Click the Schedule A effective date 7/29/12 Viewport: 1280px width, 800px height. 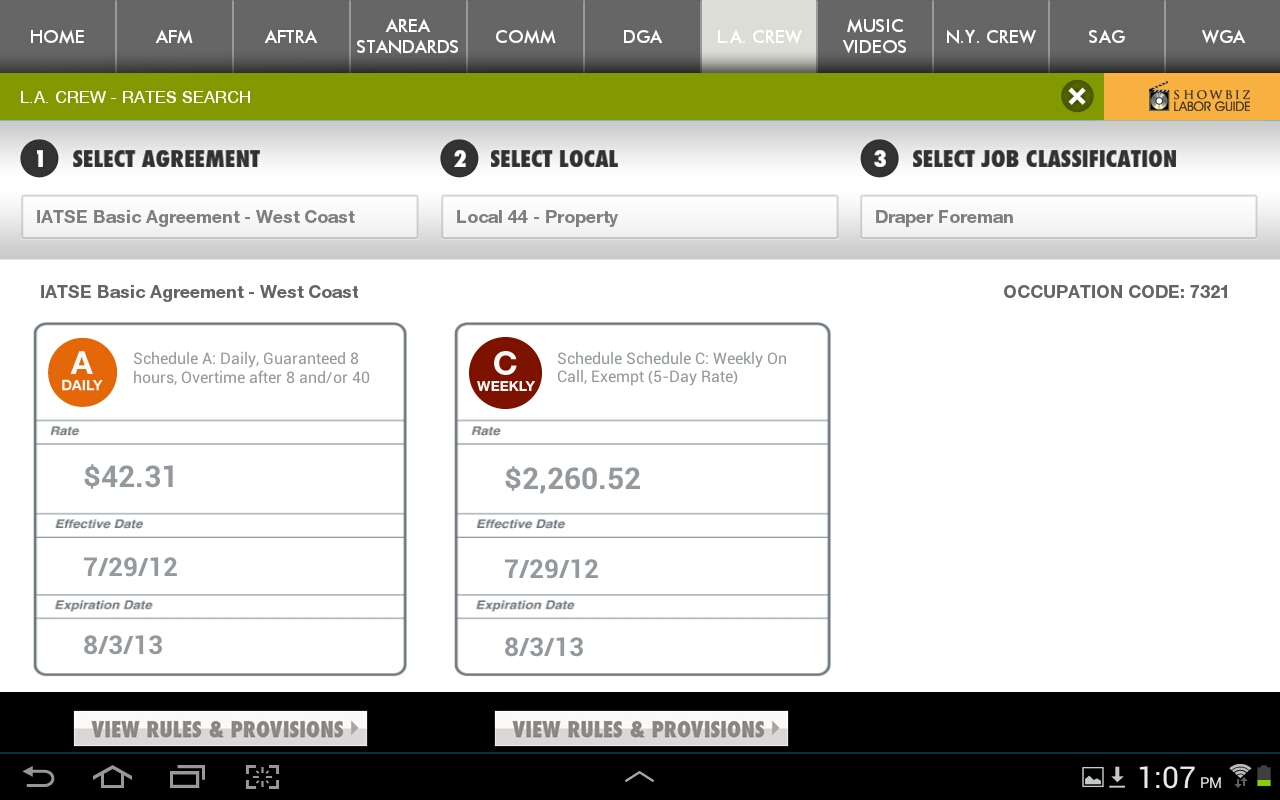point(130,567)
